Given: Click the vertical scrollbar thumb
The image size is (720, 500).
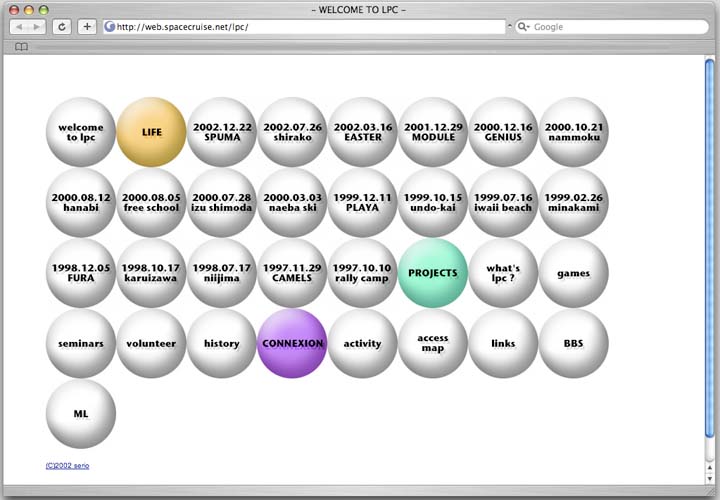Looking at the screenshot, I should pos(709,250).
